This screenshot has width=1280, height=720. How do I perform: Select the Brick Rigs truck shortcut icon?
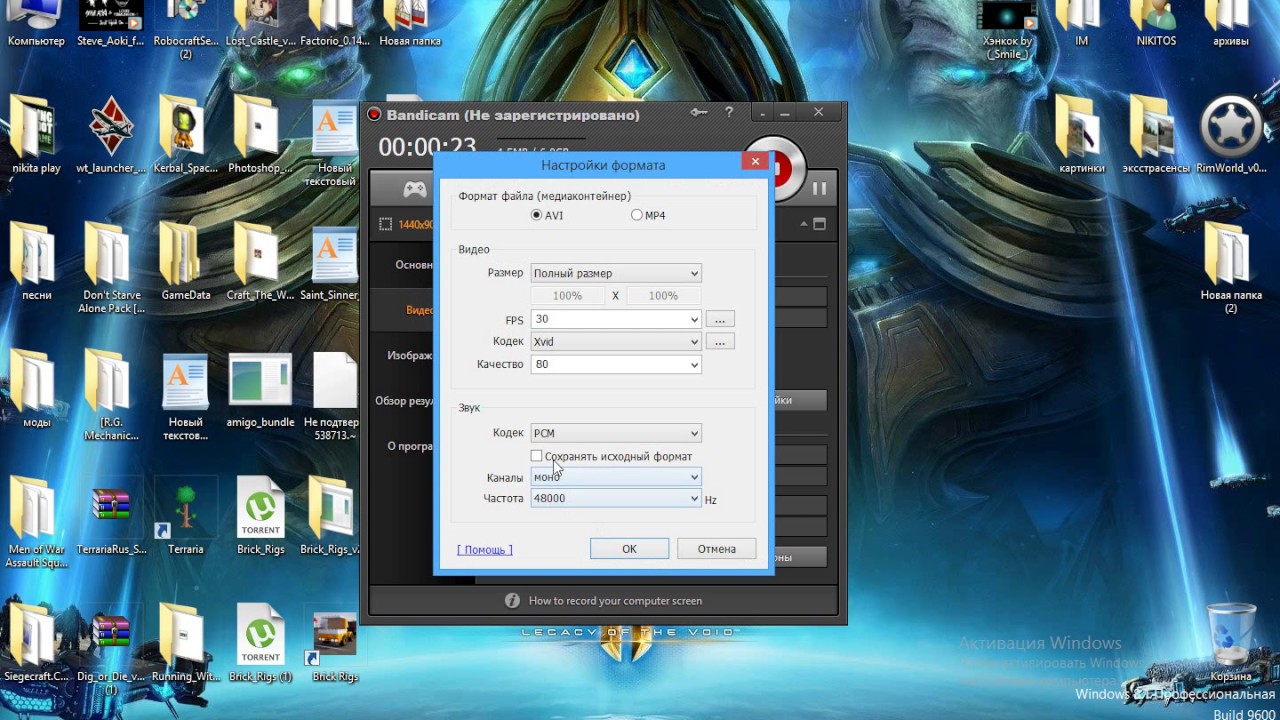pyautogui.click(x=334, y=645)
